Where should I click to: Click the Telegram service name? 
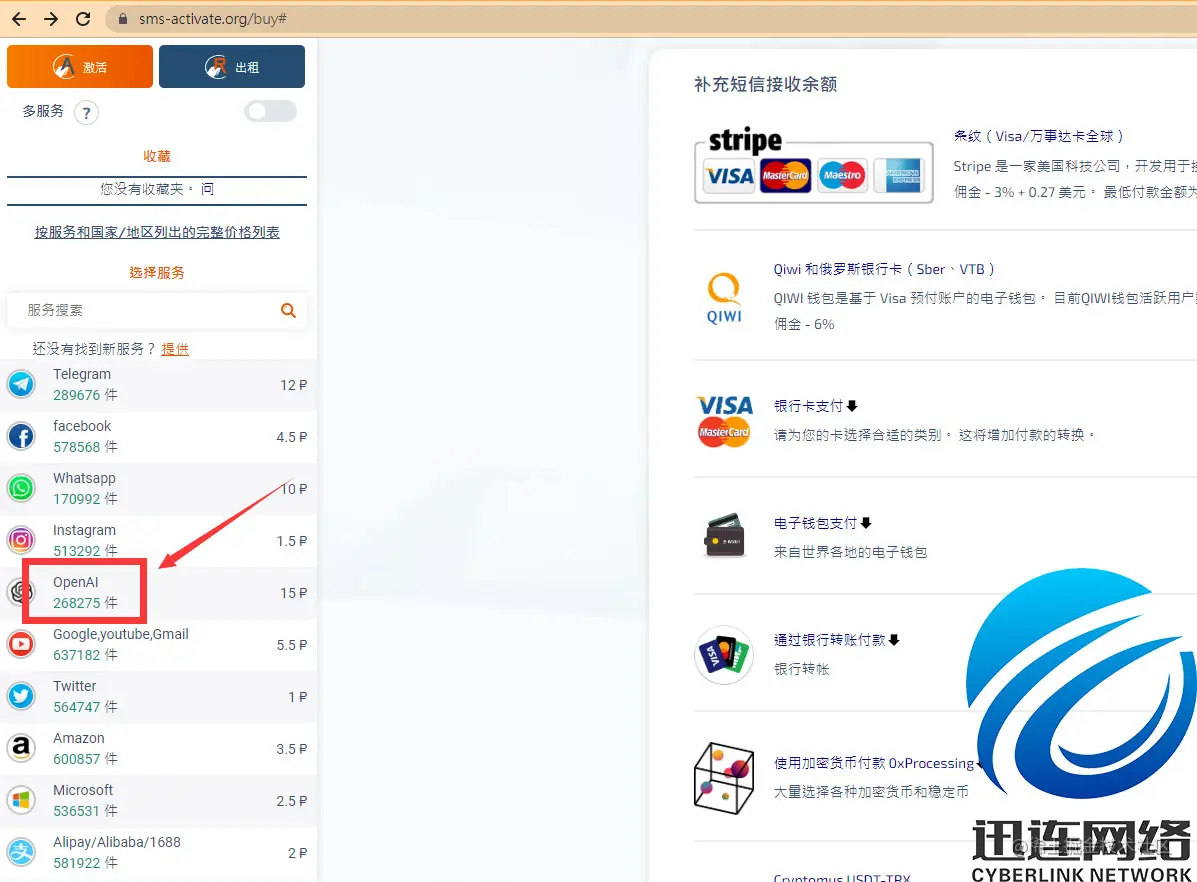[82, 374]
